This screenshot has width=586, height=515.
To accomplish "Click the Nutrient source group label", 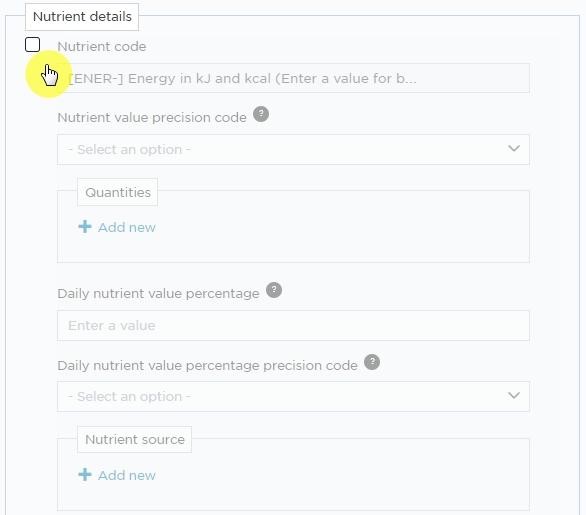I will tap(135, 440).
